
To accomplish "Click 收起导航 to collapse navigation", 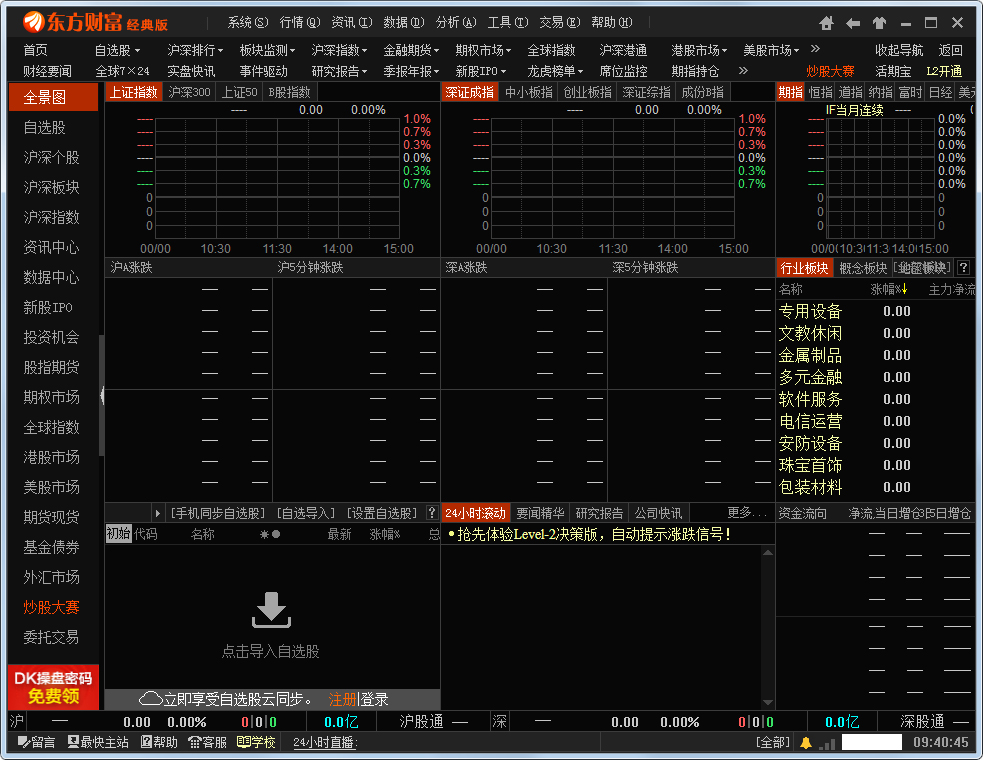I will pos(900,50).
